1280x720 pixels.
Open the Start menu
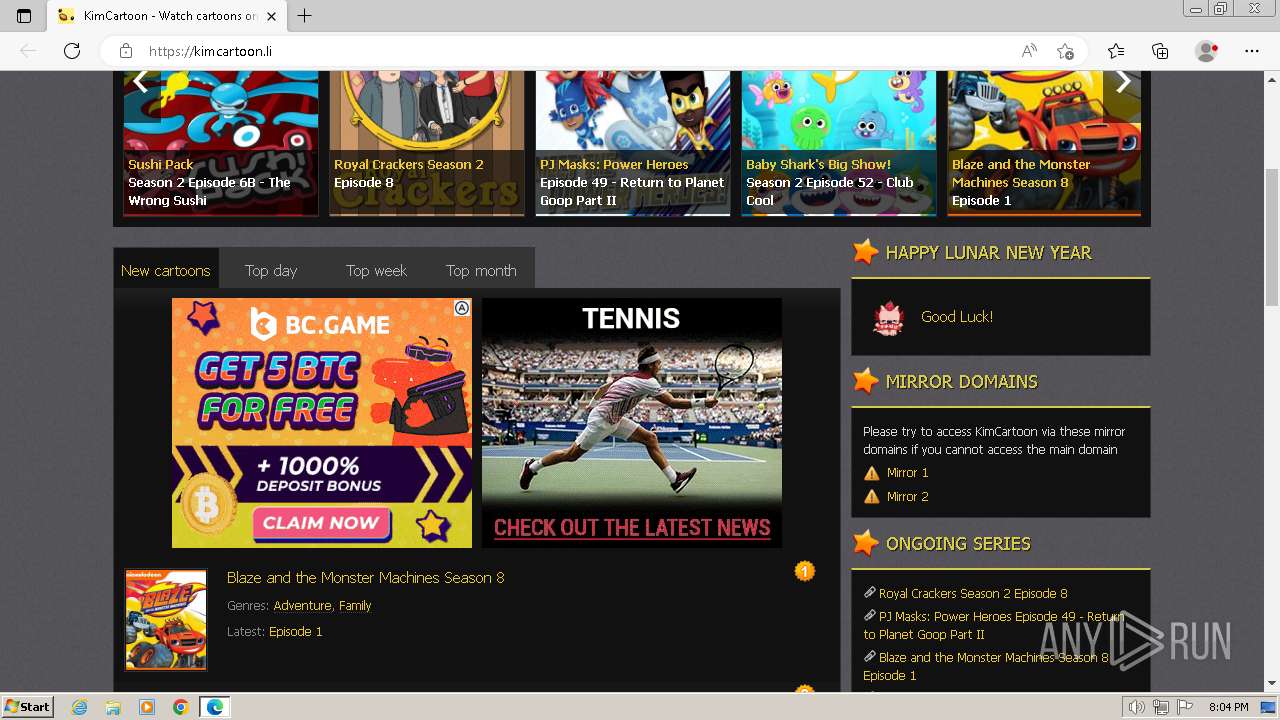coord(27,707)
